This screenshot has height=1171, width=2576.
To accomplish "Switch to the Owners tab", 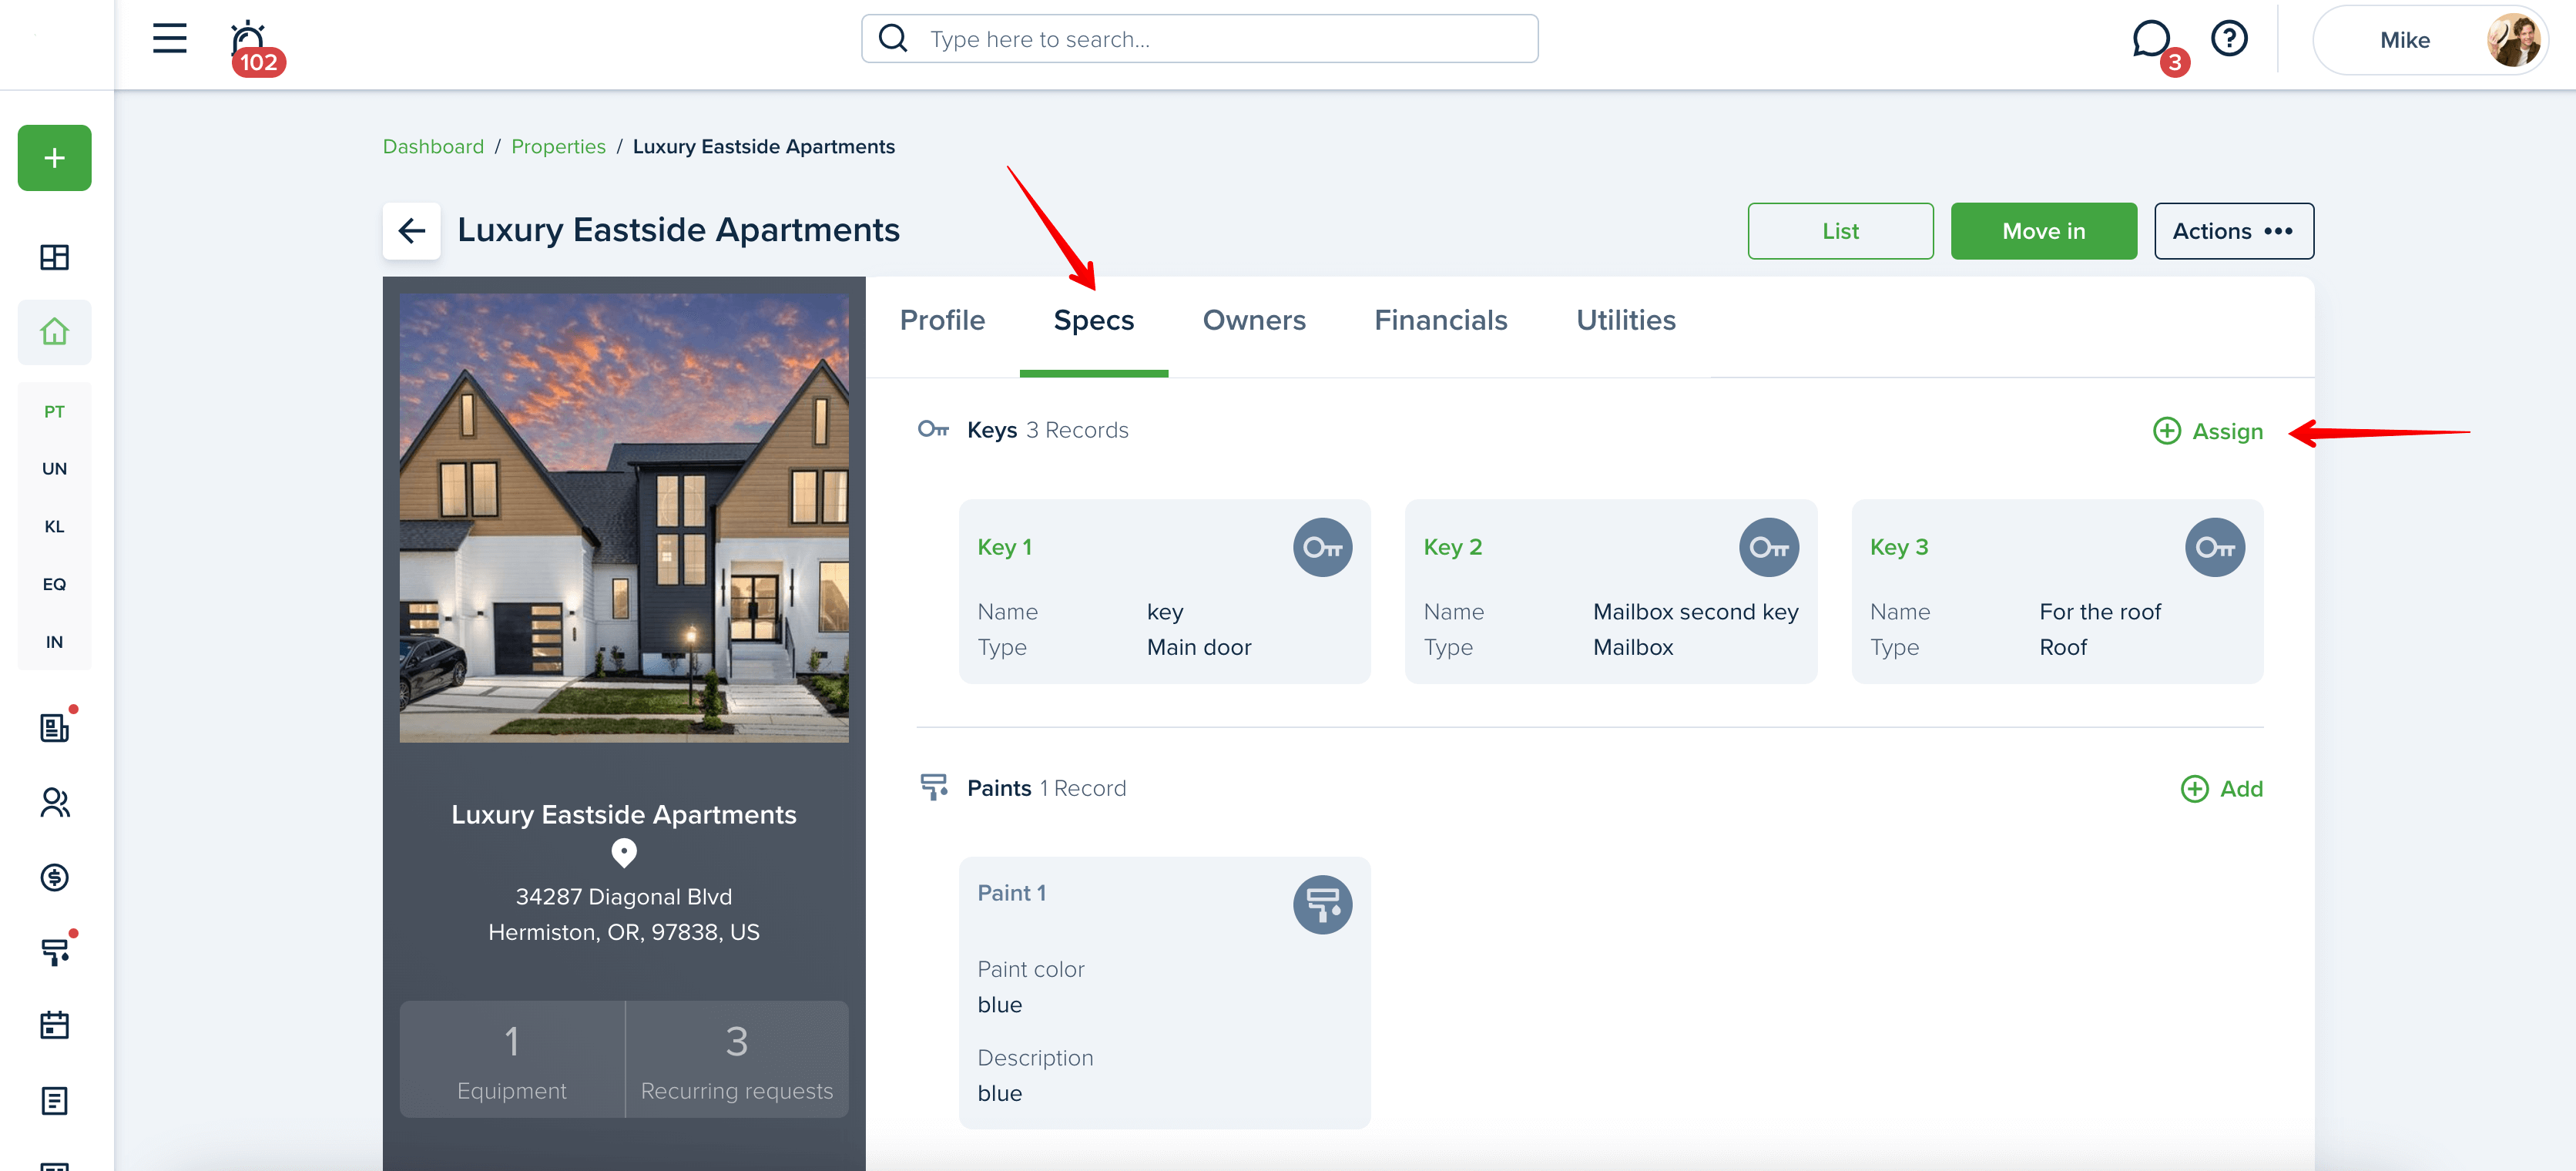I will click(1254, 320).
